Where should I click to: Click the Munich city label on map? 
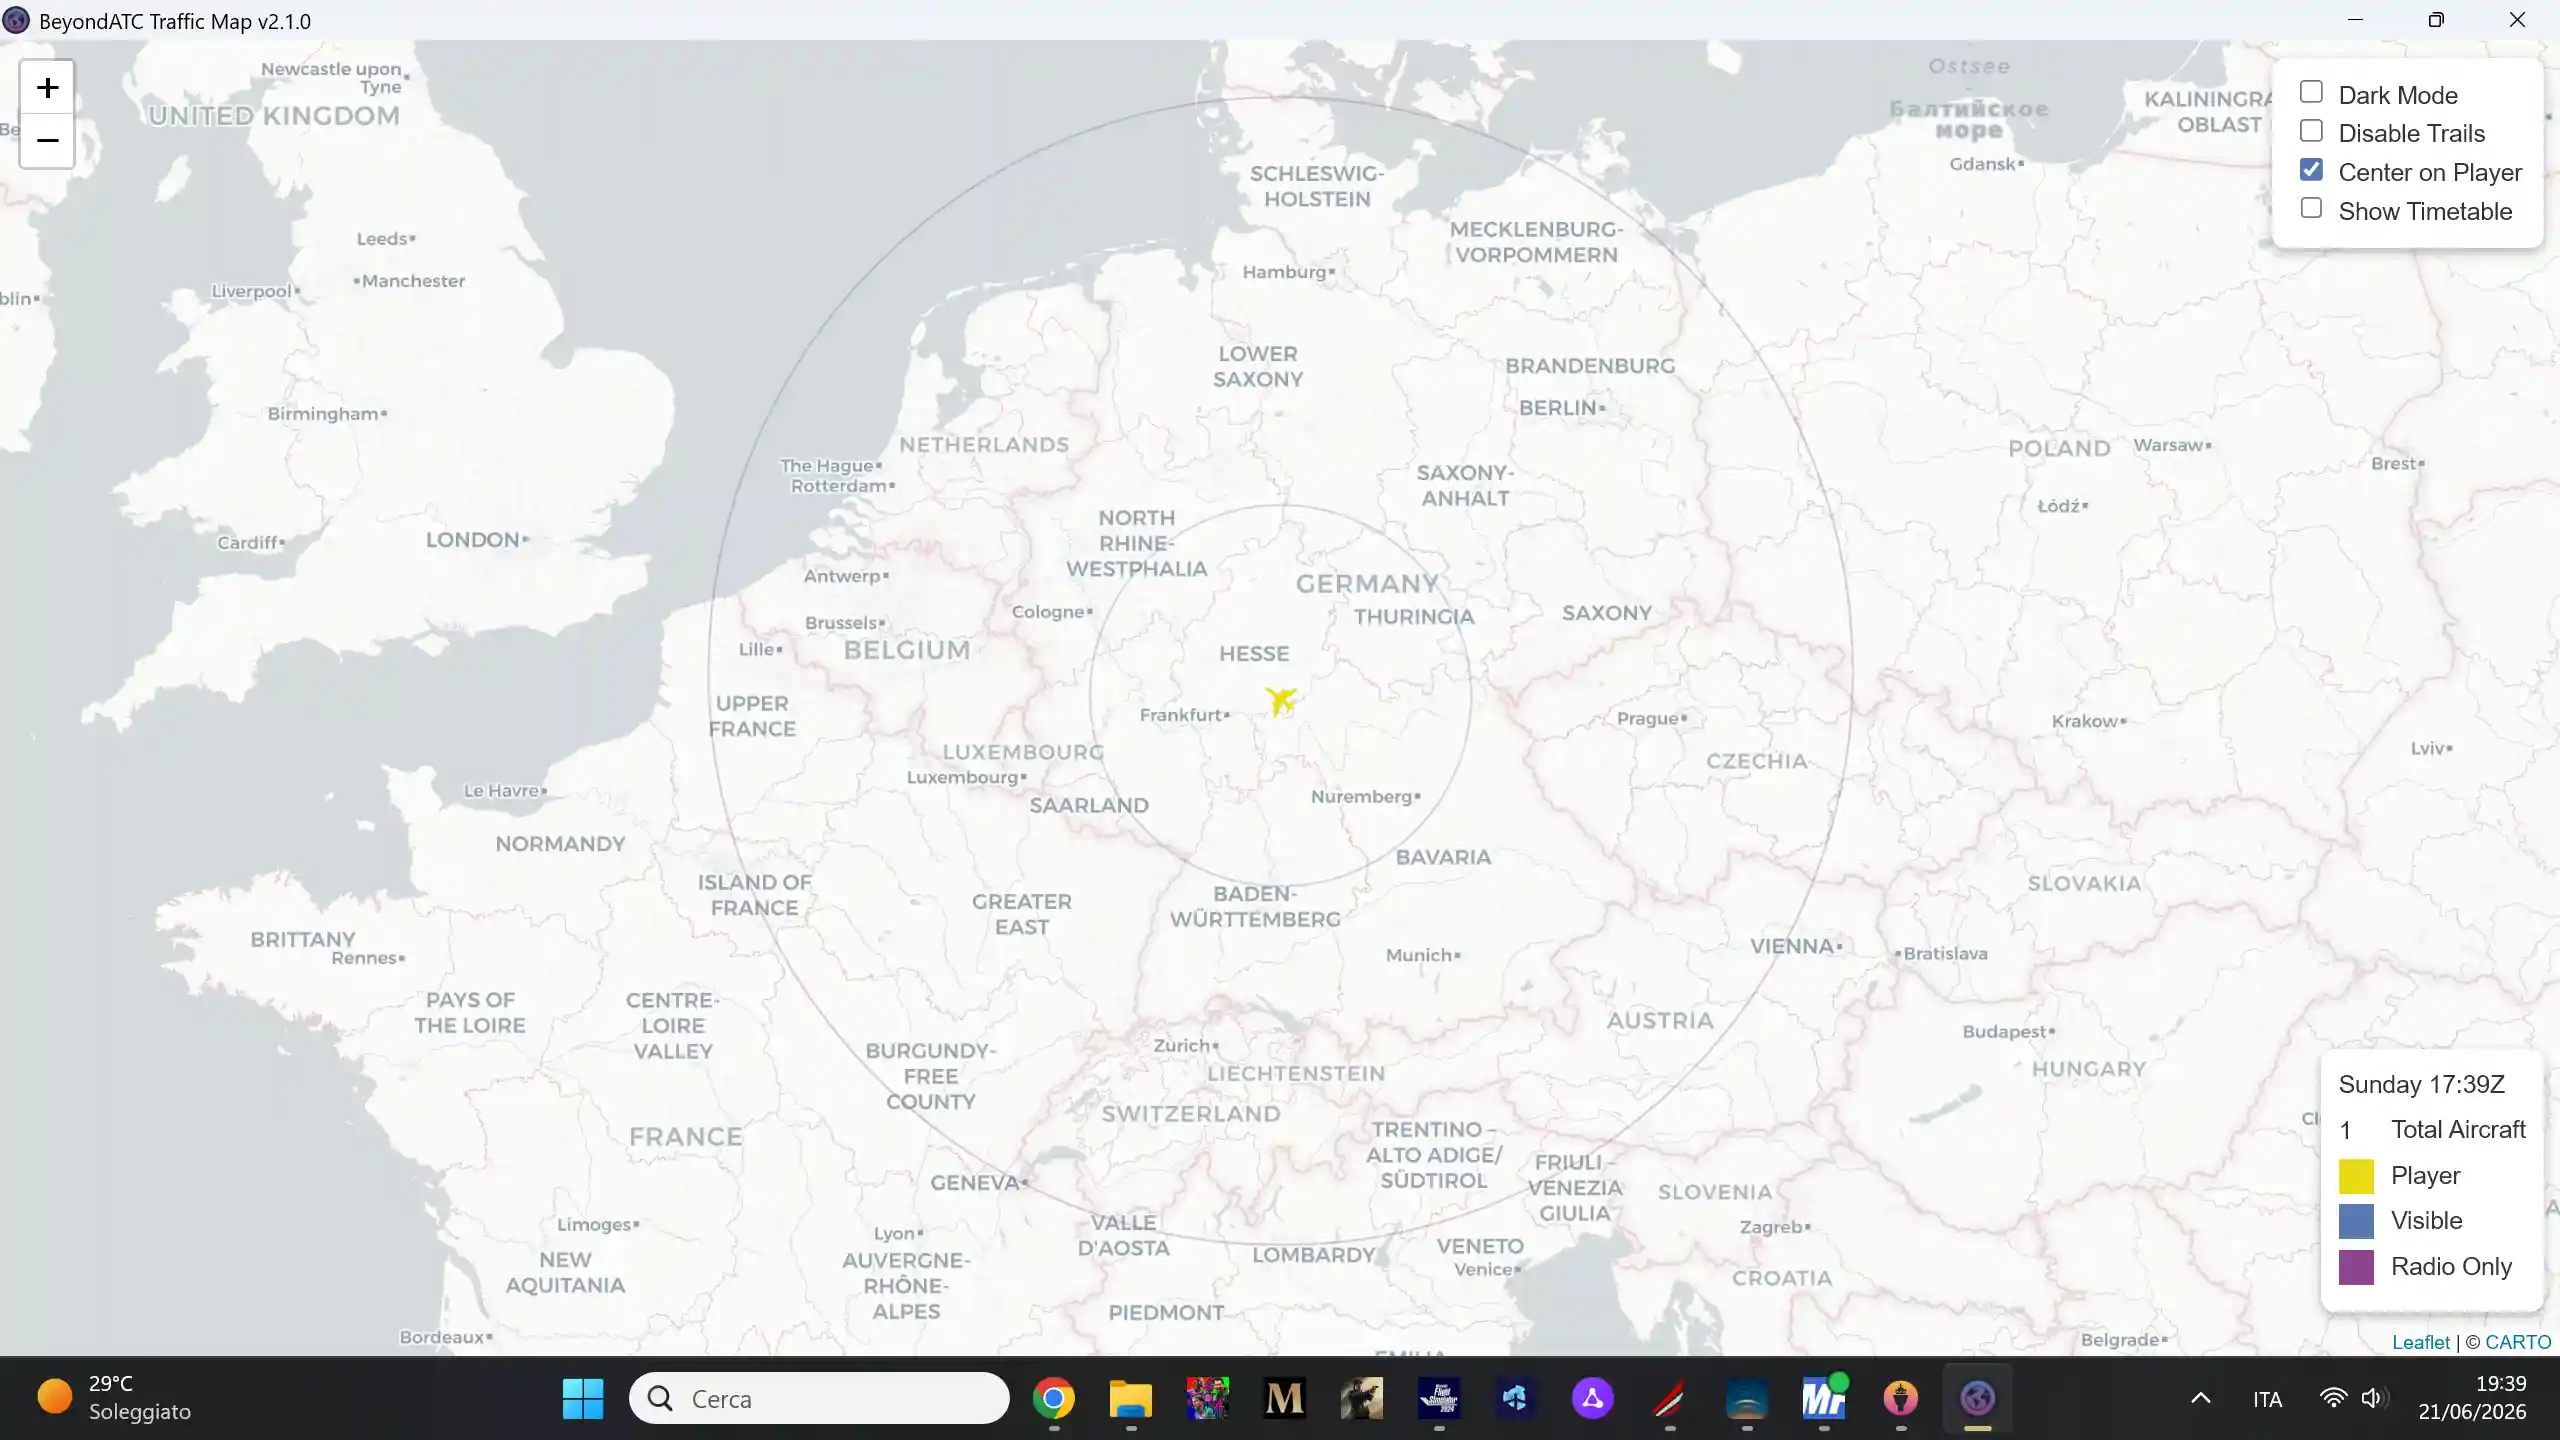(1418, 955)
